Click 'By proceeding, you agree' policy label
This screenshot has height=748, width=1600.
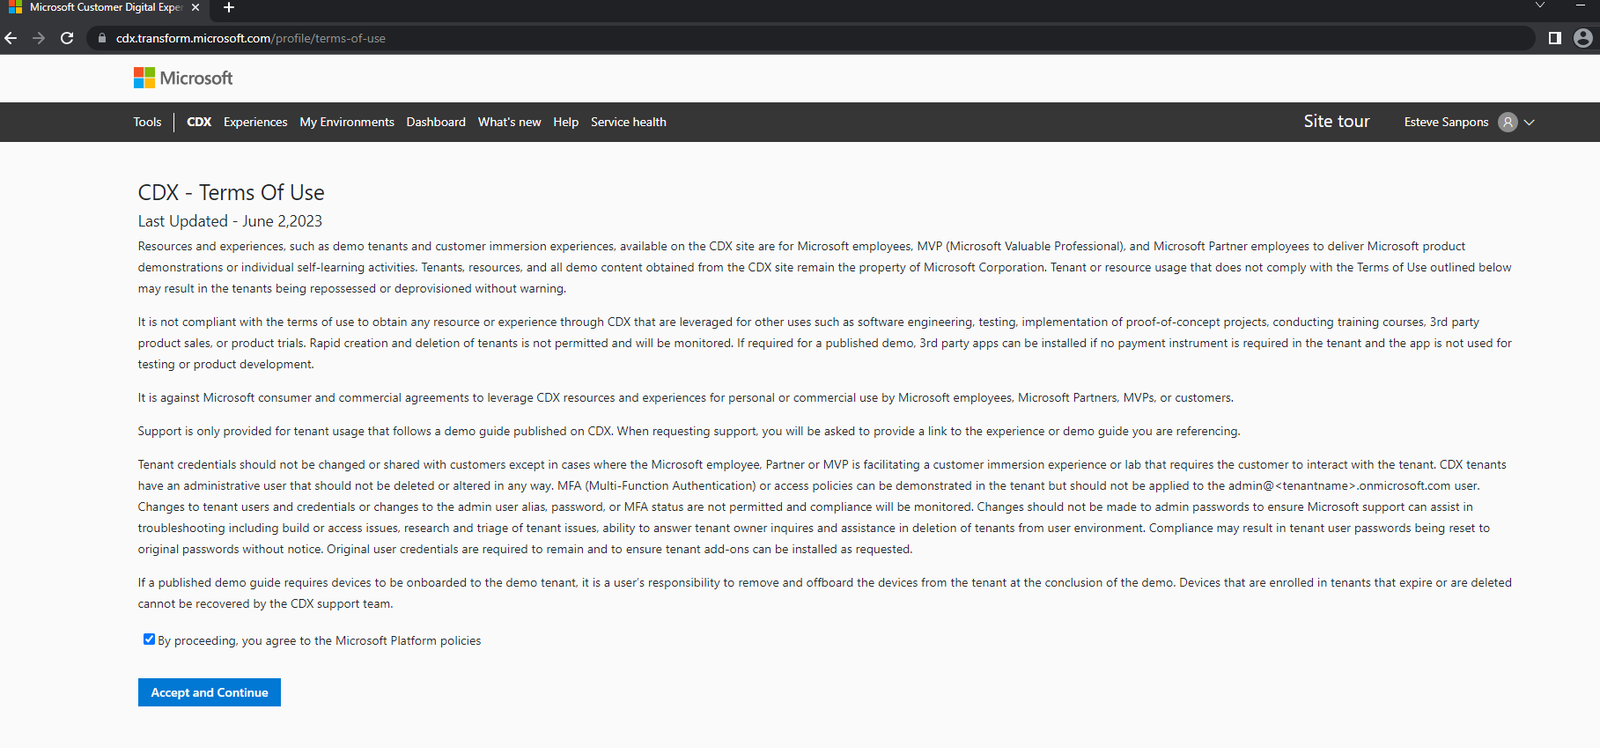click(319, 641)
